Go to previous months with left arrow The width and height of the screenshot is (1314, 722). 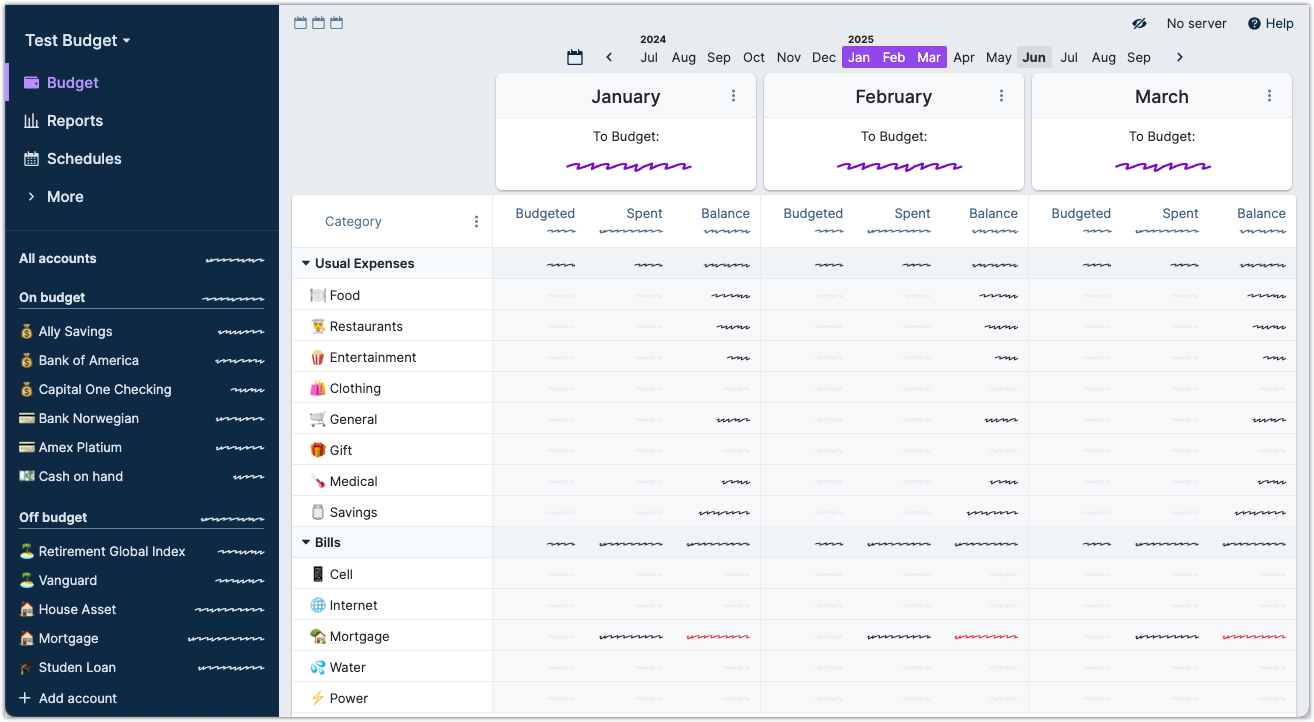tap(609, 57)
